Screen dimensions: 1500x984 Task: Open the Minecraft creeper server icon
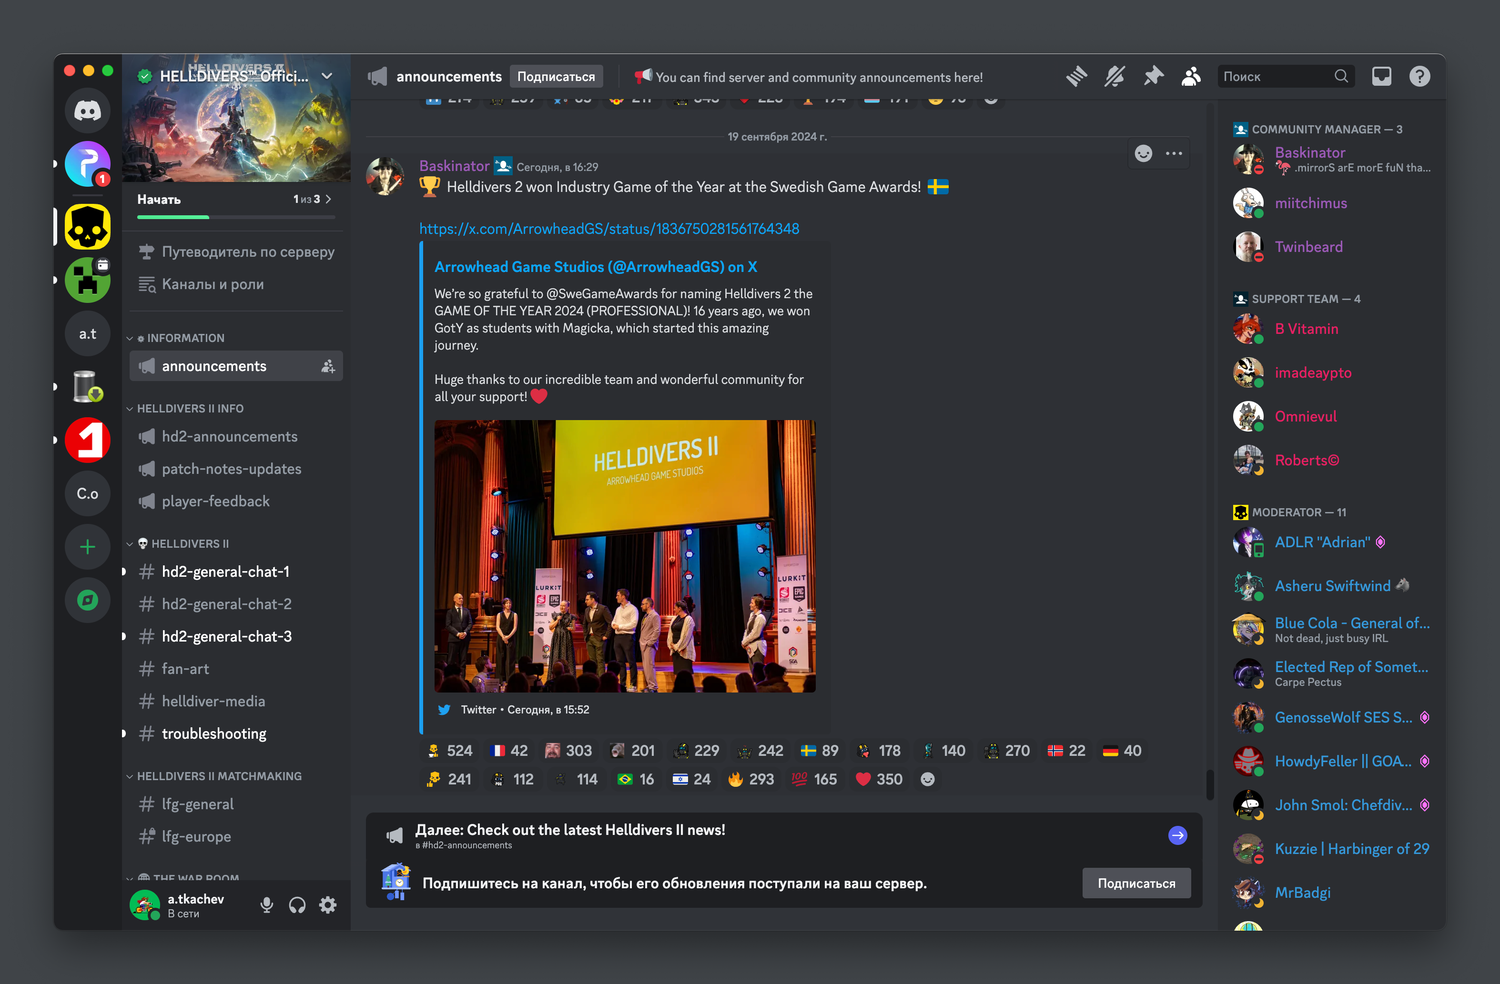pos(88,280)
